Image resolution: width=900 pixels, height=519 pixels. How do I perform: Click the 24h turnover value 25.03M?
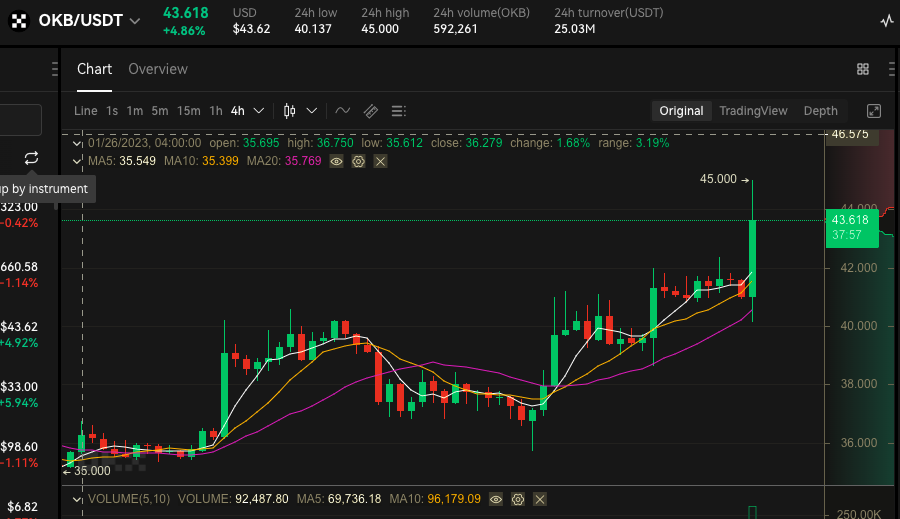coord(575,29)
